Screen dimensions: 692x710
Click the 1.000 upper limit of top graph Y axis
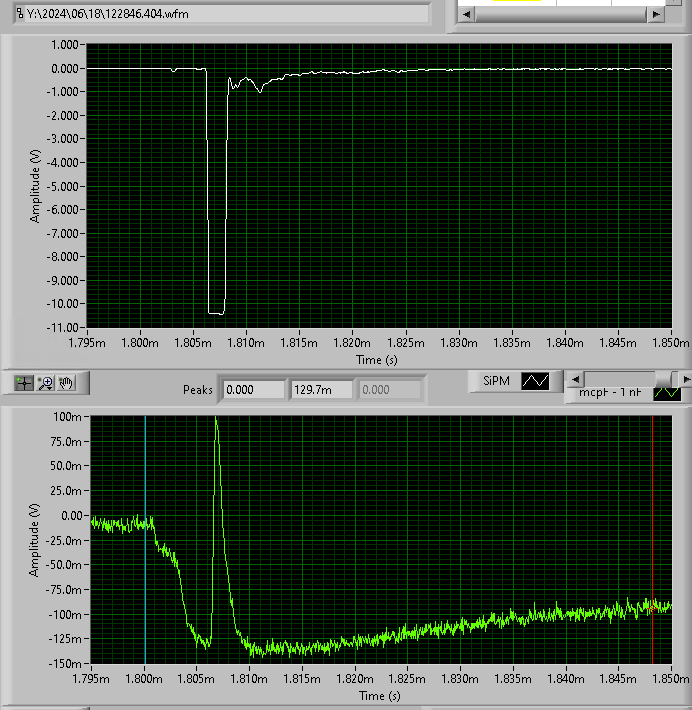tap(64, 45)
